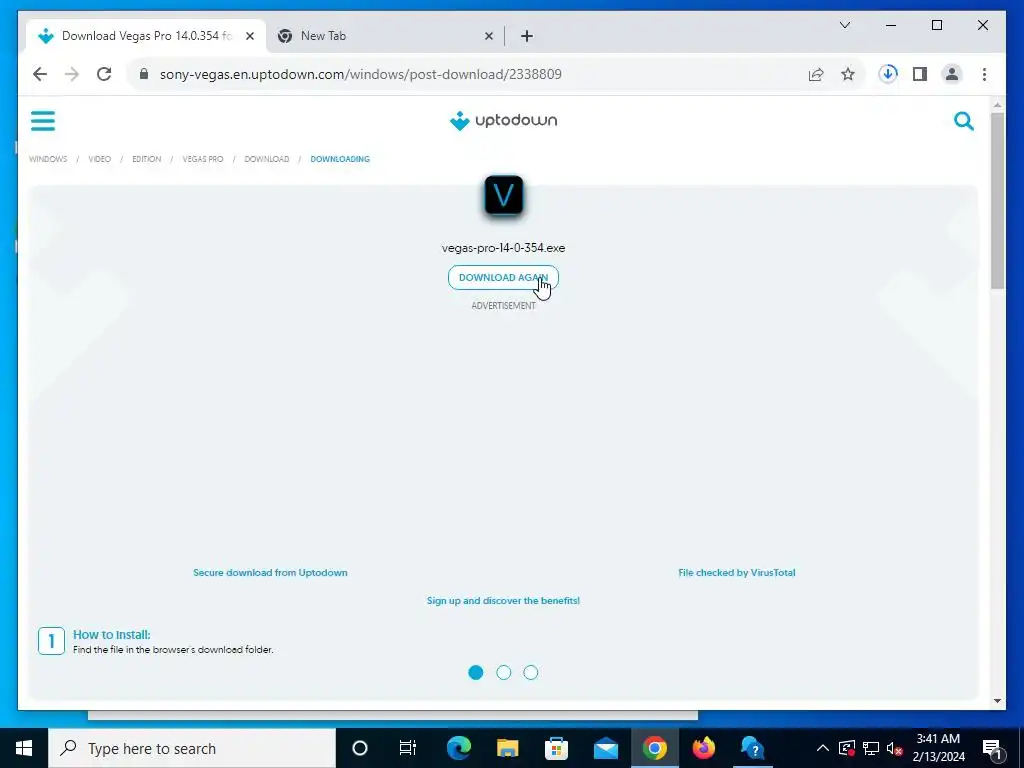
Task: Open DOWNLOAD breadcrumb link
Action: (x=266, y=159)
